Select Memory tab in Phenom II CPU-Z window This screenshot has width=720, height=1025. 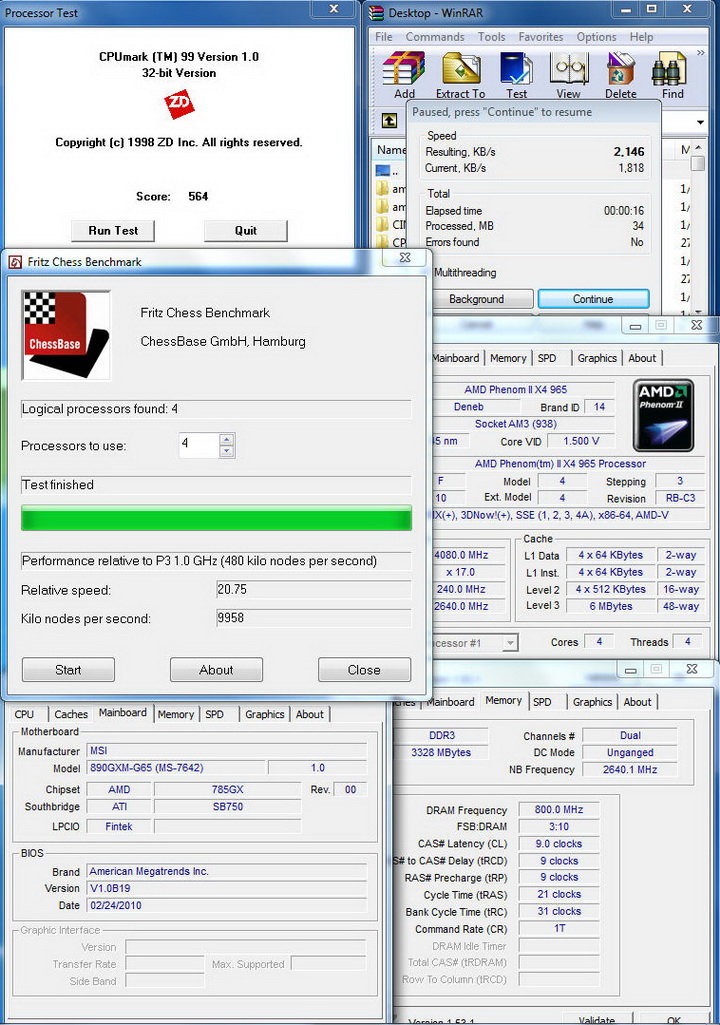pos(508,358)
